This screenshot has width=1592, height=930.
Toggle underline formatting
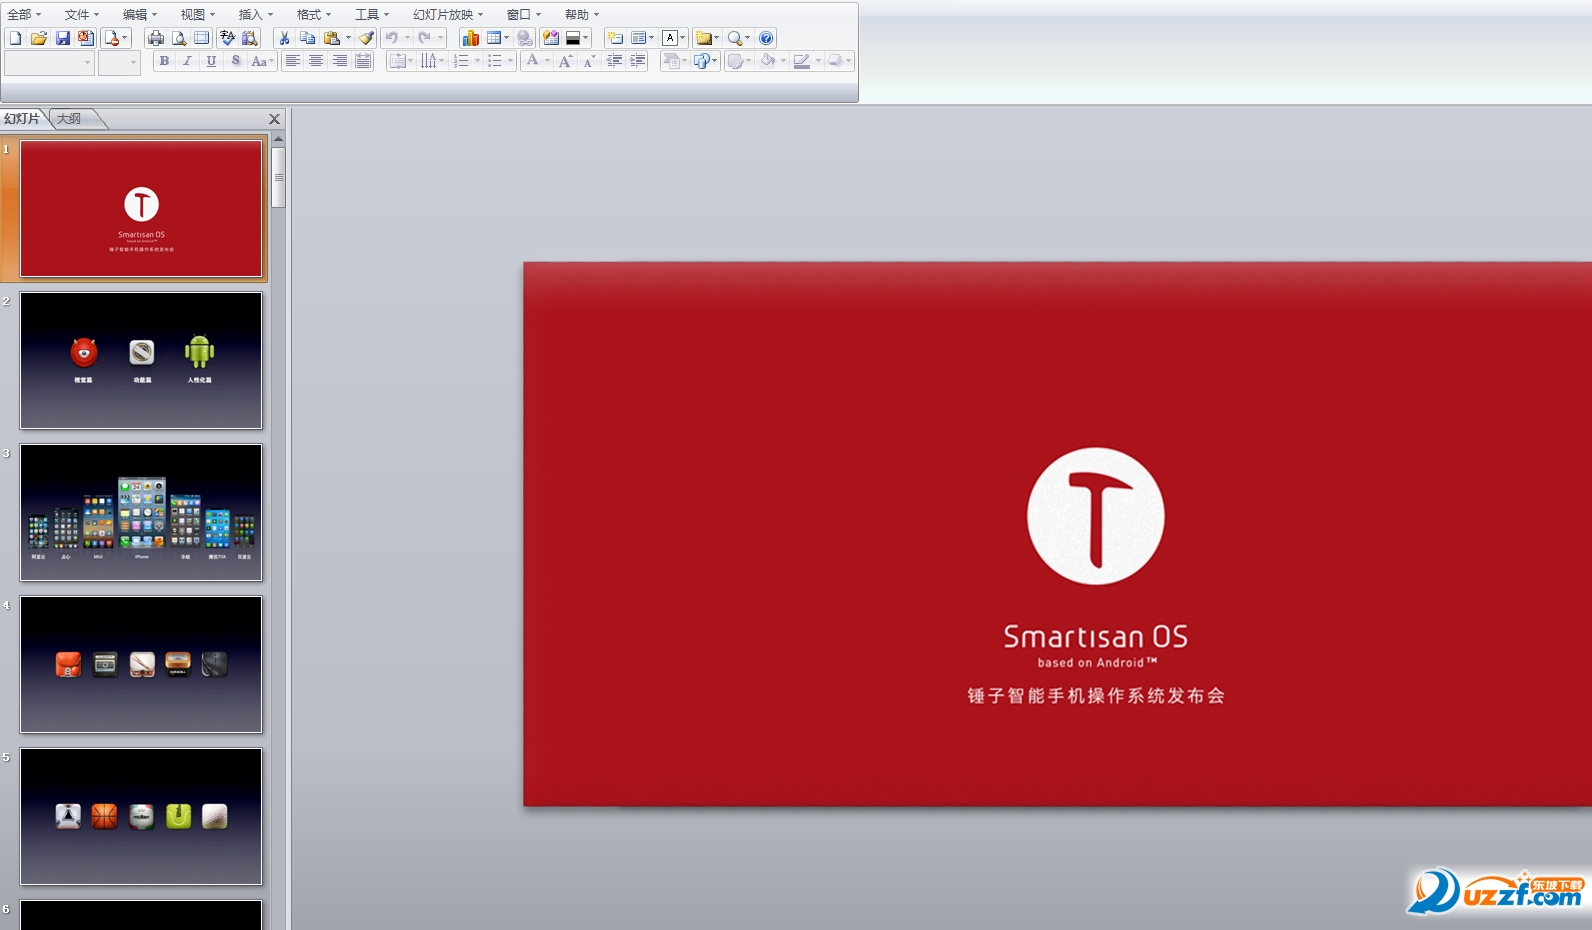pyautogui.click(x=211, y=61)
